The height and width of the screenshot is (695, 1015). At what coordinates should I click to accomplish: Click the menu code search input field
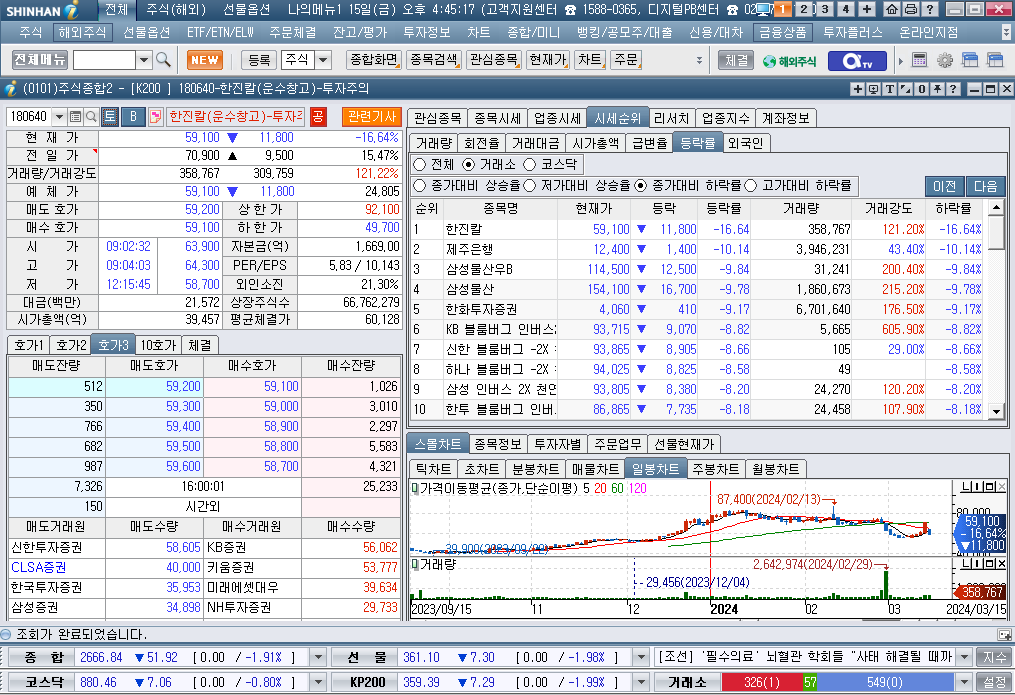pos(104,60)
